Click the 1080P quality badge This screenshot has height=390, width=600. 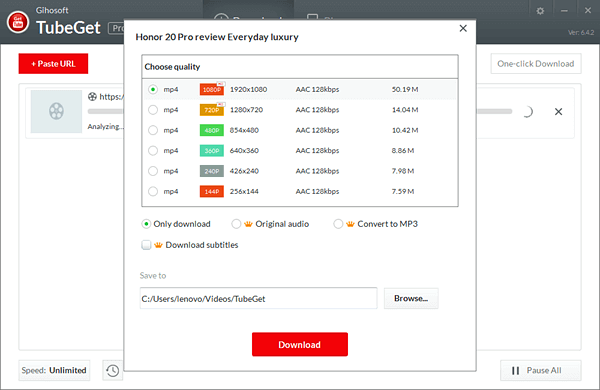[212, 89]
